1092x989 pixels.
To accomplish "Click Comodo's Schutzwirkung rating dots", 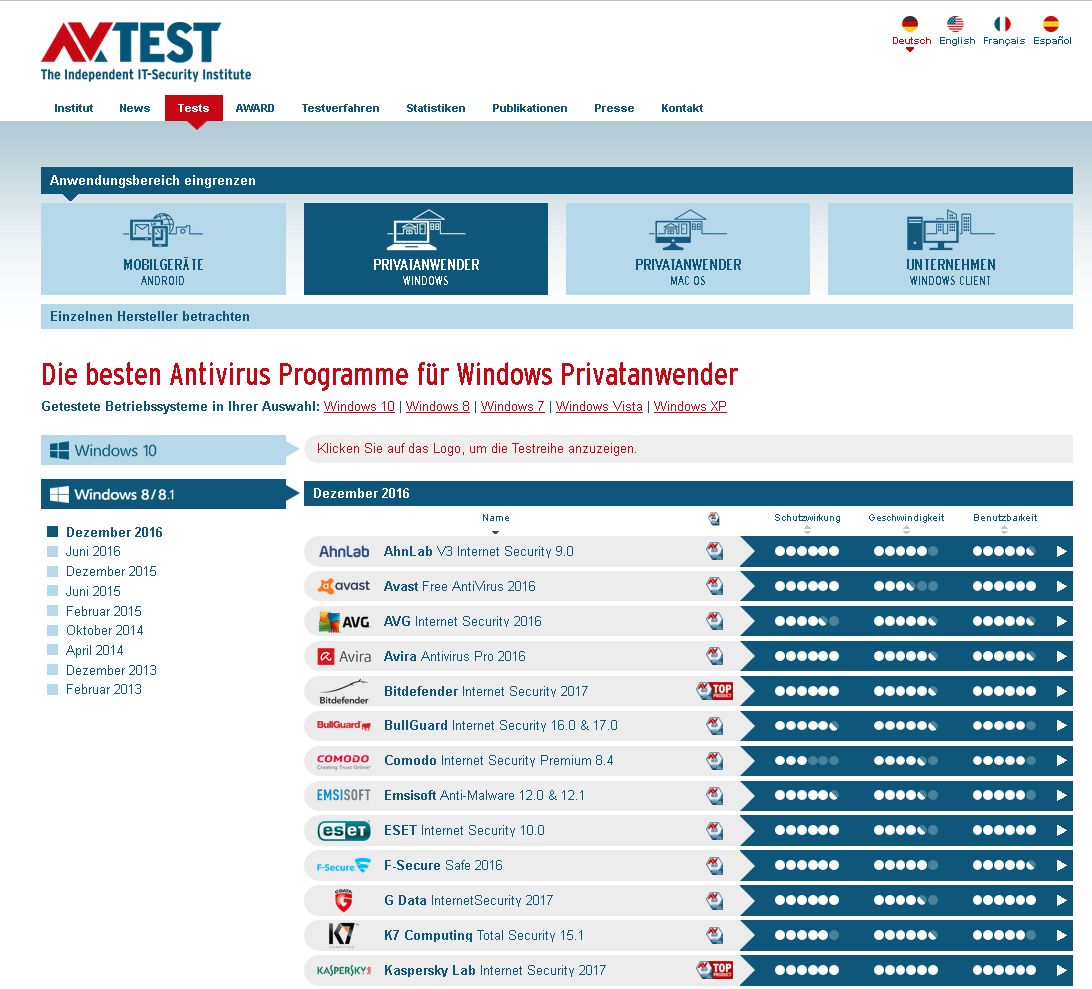I will click(806, 761).
